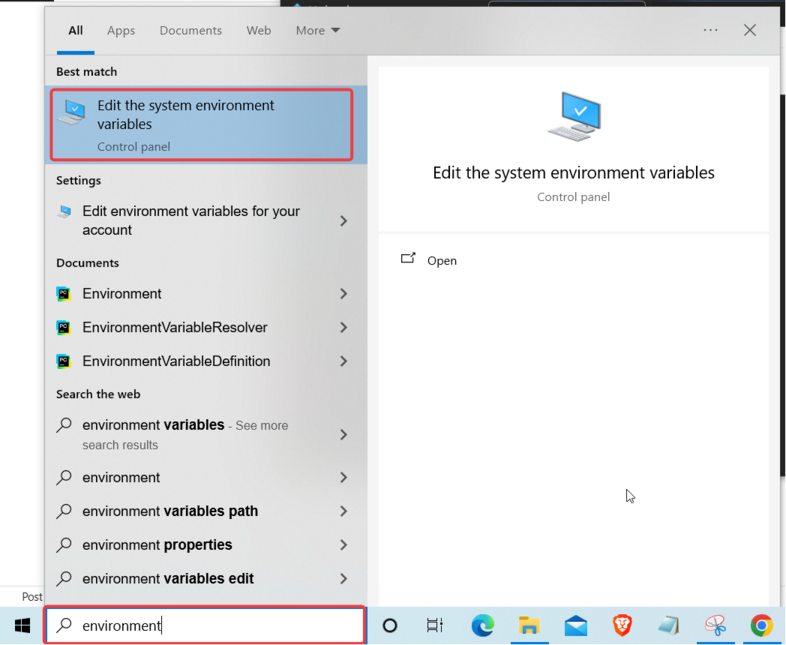This screenshot has width=786, height=645.
Task: Click Open in the preview pane
Action: point(442,261)
